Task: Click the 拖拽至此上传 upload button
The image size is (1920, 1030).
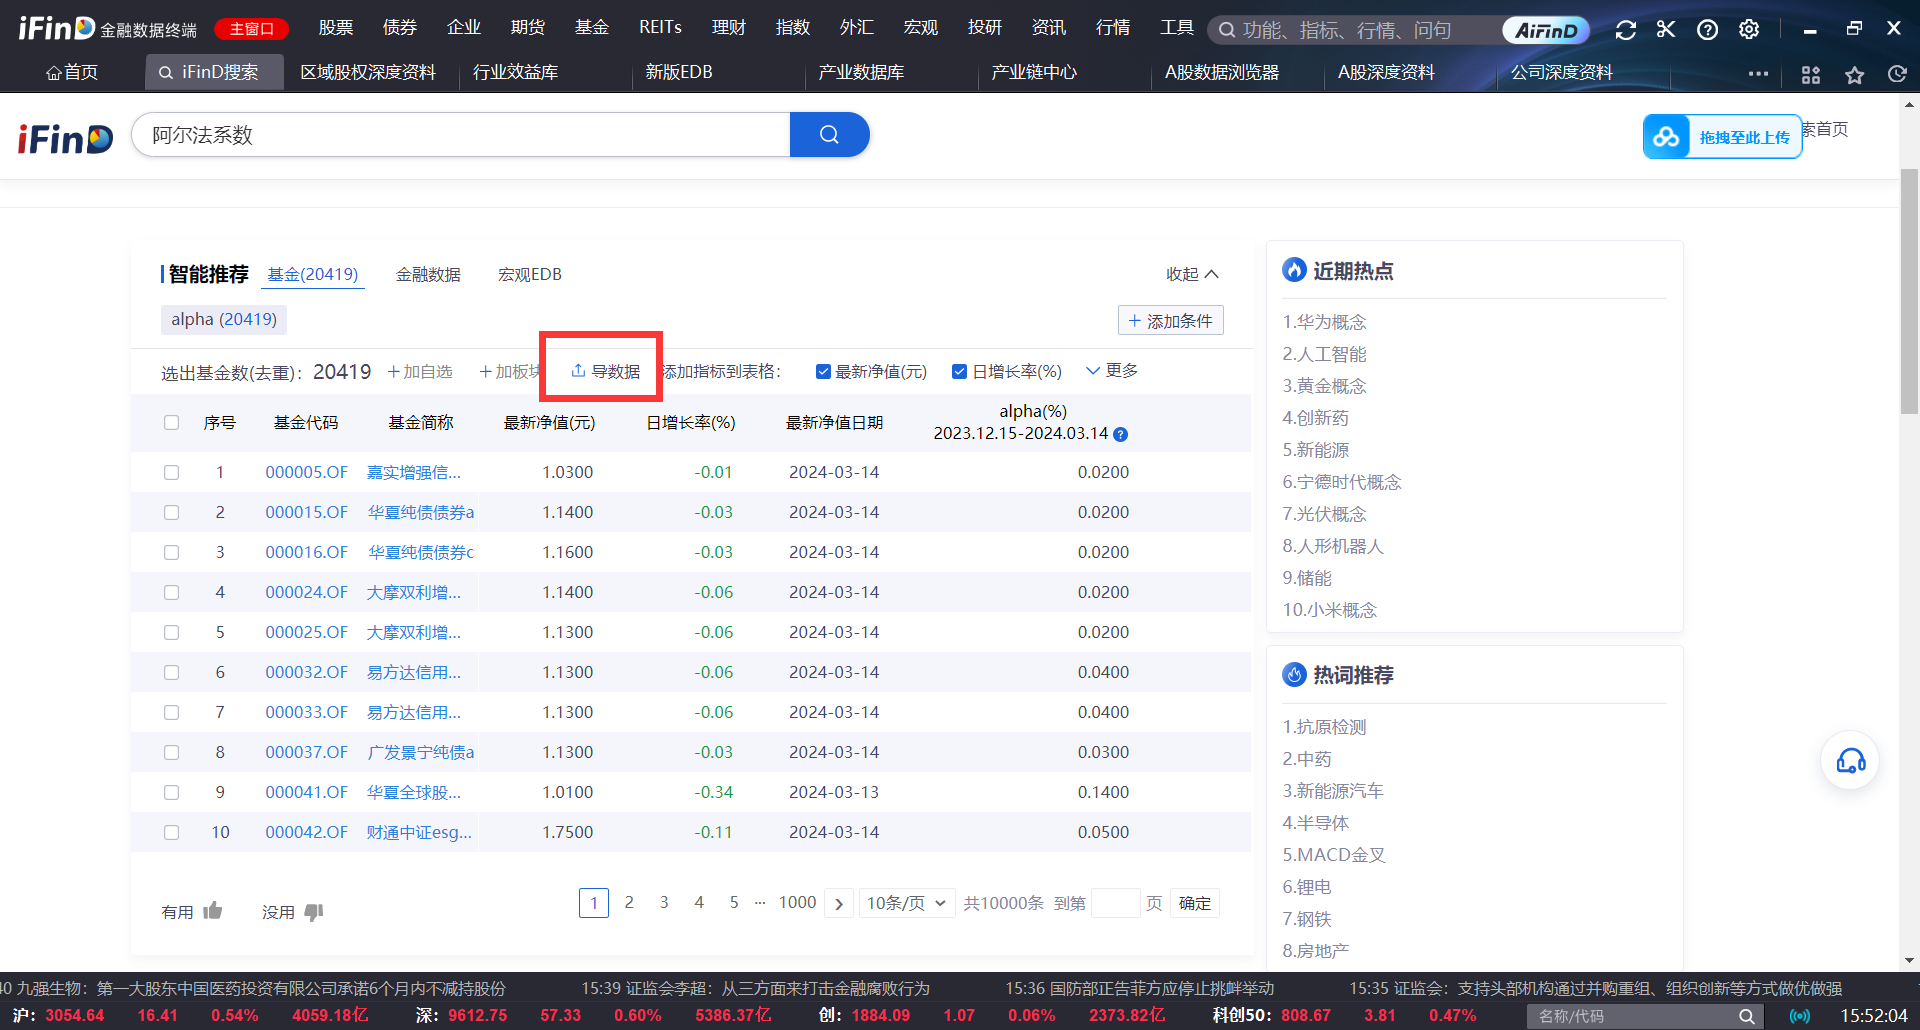Action: coord(1722,137)
